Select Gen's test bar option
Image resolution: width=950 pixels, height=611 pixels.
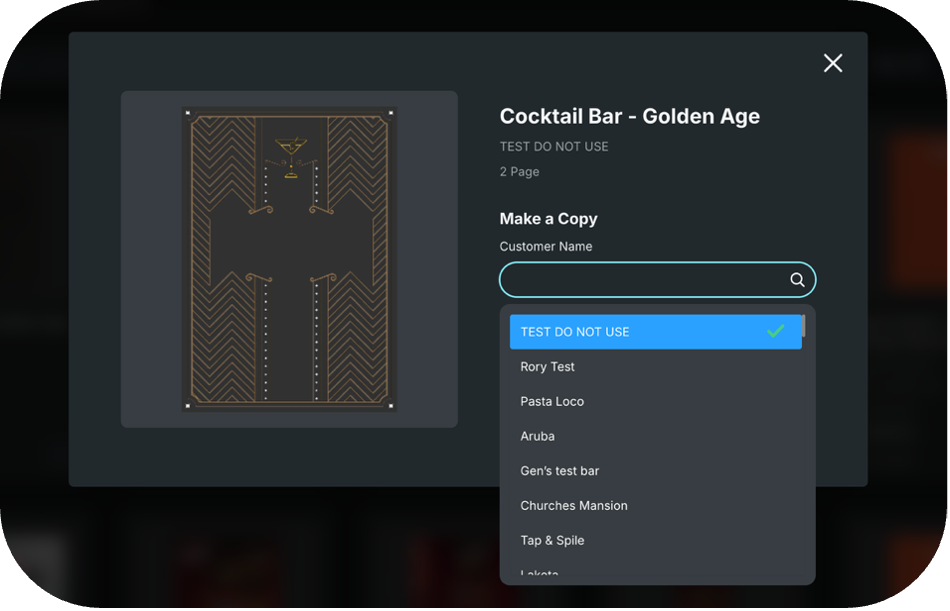point(656,471)
